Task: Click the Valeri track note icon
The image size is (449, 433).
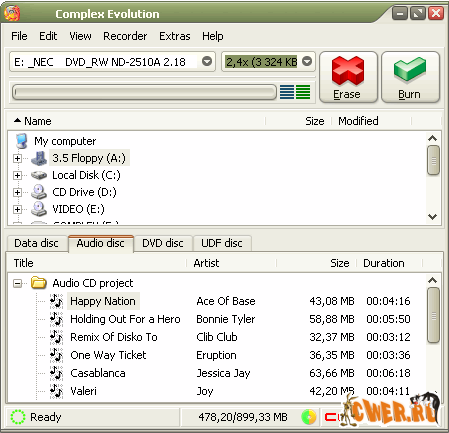Action: click(x=56, y=391)
